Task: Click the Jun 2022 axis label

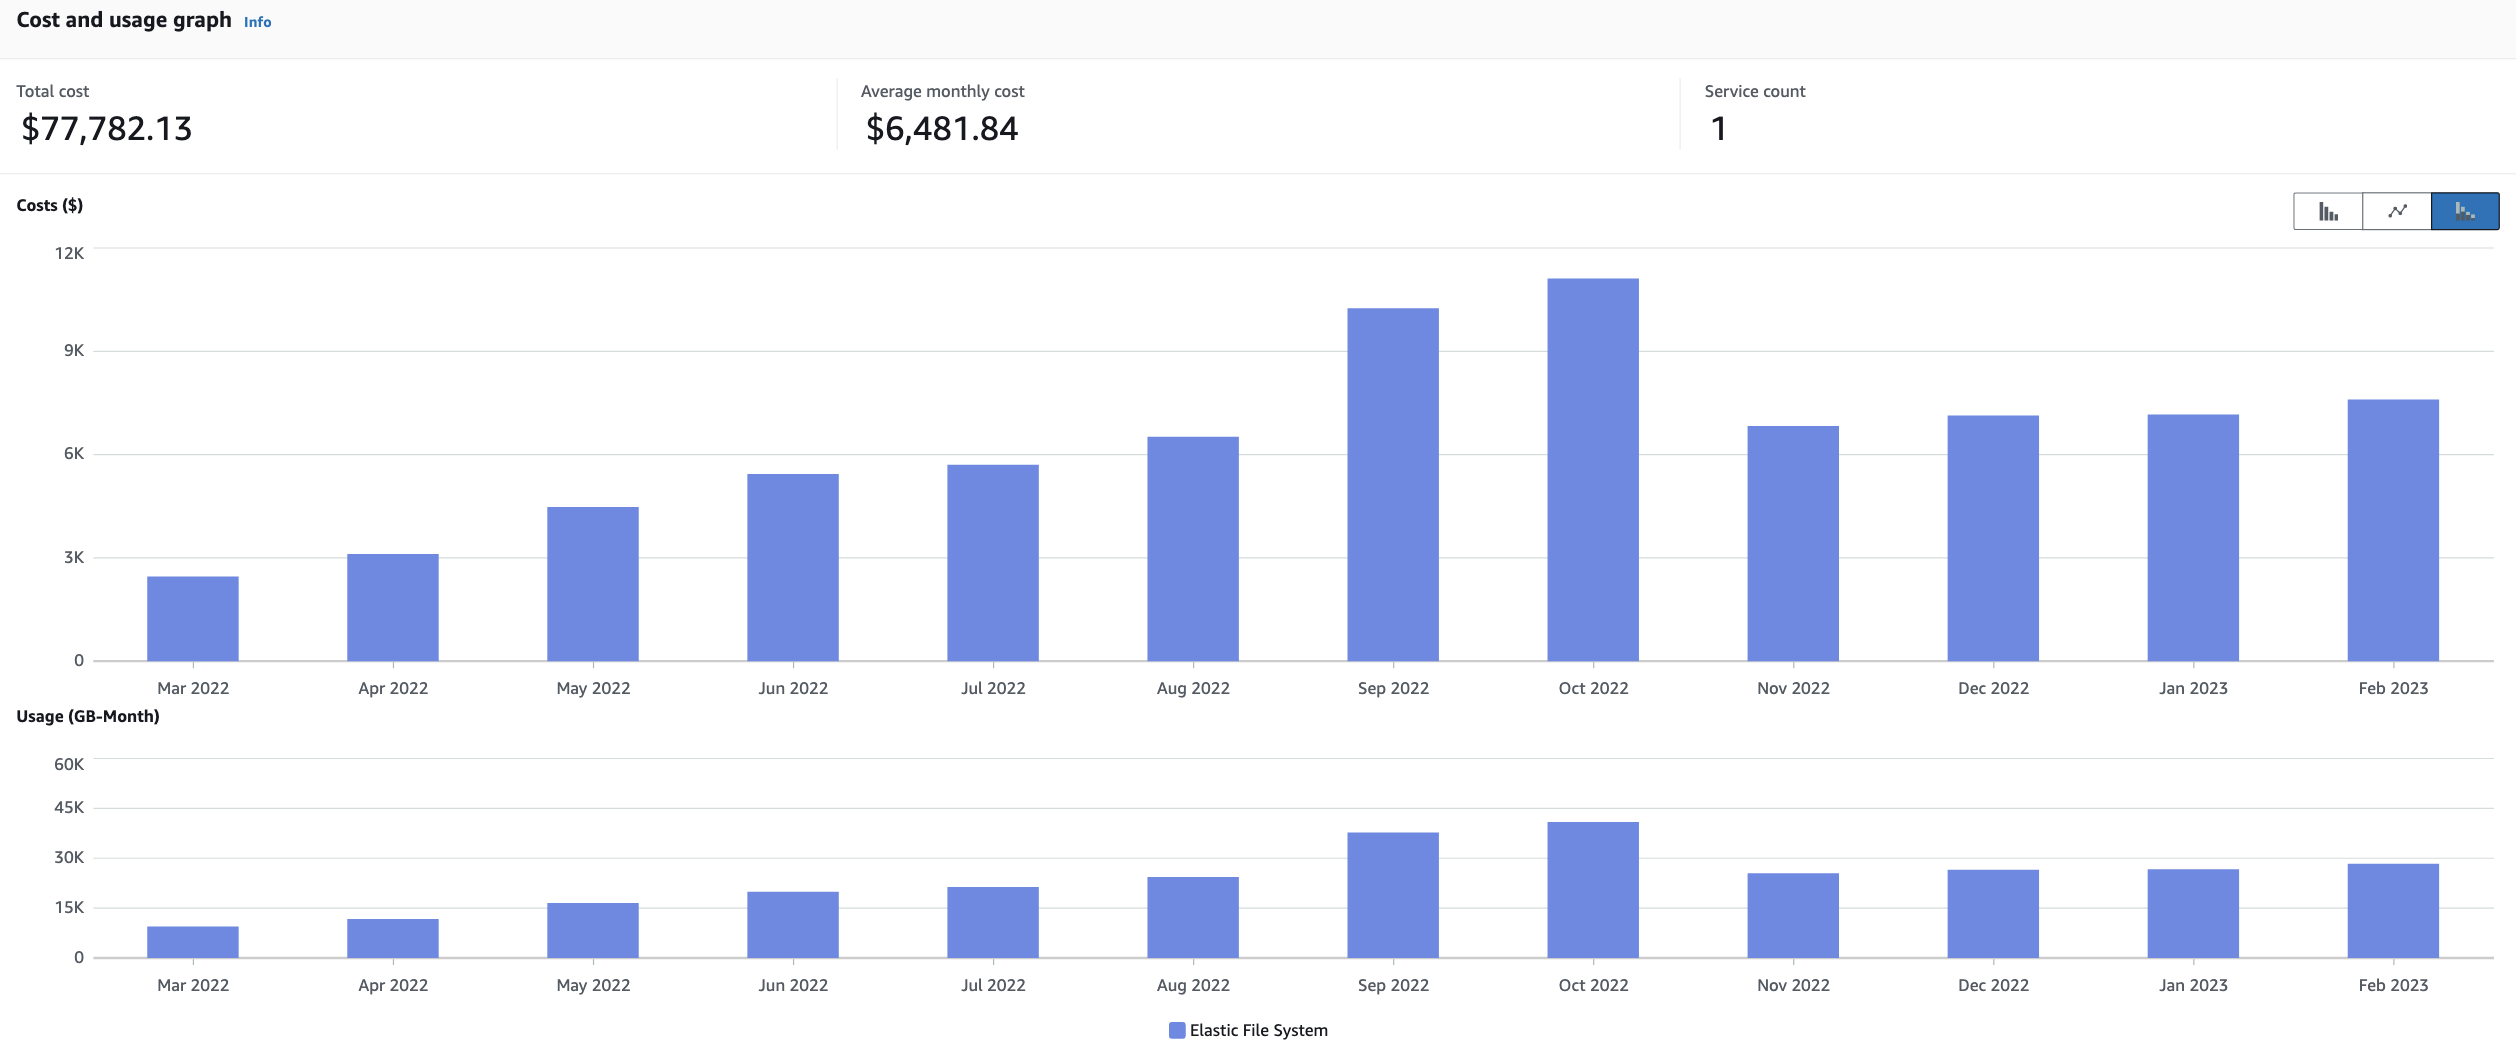Action: pyautogui.click(x=793, y=687)
